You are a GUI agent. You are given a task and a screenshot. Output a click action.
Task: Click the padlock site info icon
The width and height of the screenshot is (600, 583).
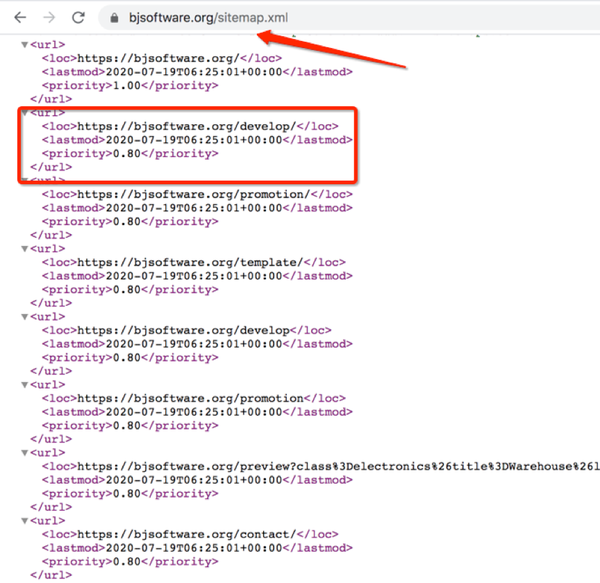click(x=114, y=18)
